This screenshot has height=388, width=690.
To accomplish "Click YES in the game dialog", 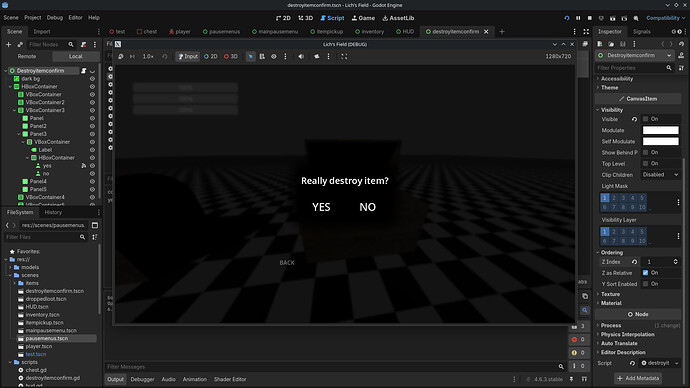I will 321,207.
